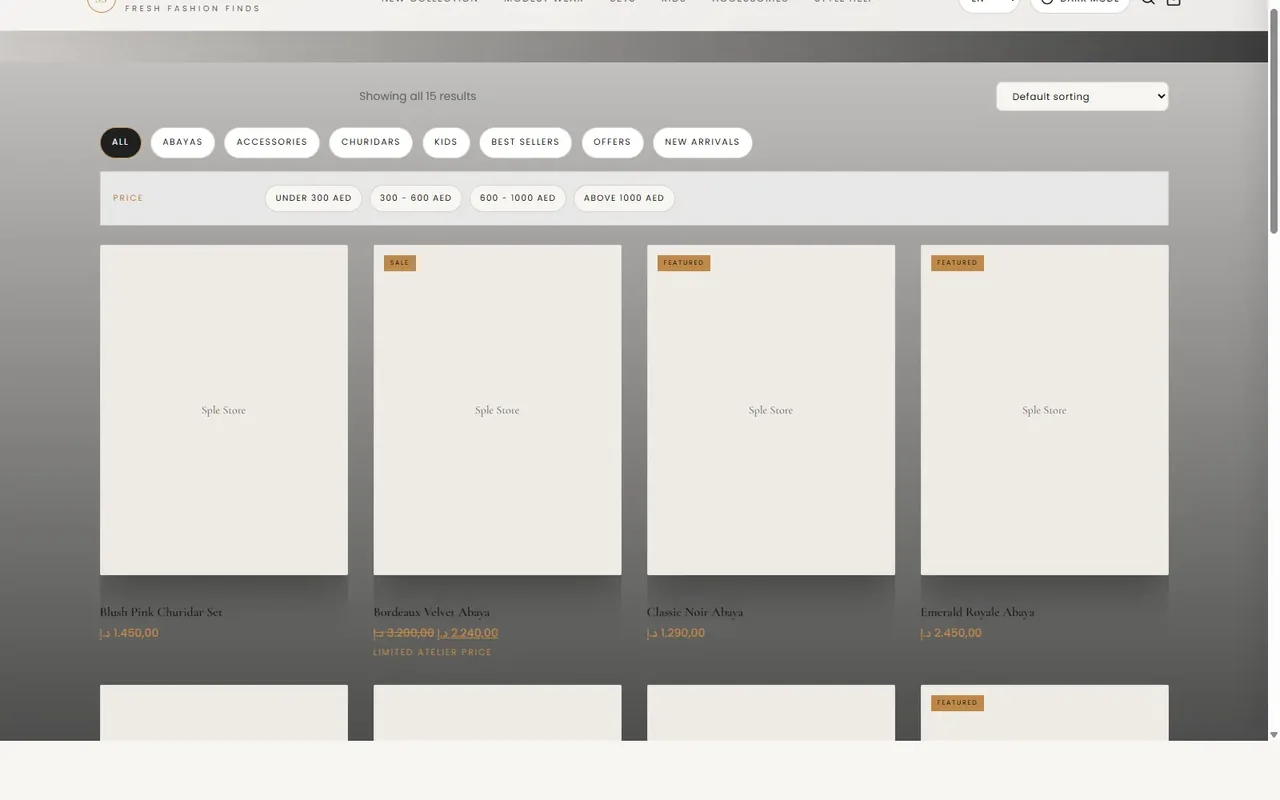The image size is (1280, 800).
Task: Click the page vertical scrollbar thumb
Action: [x=1273, y=120]
